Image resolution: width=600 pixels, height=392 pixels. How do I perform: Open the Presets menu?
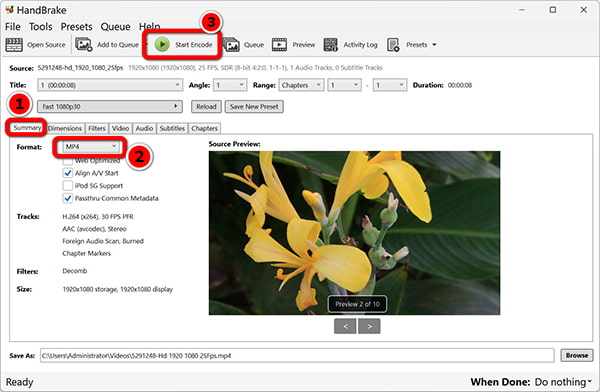[77, 27]
